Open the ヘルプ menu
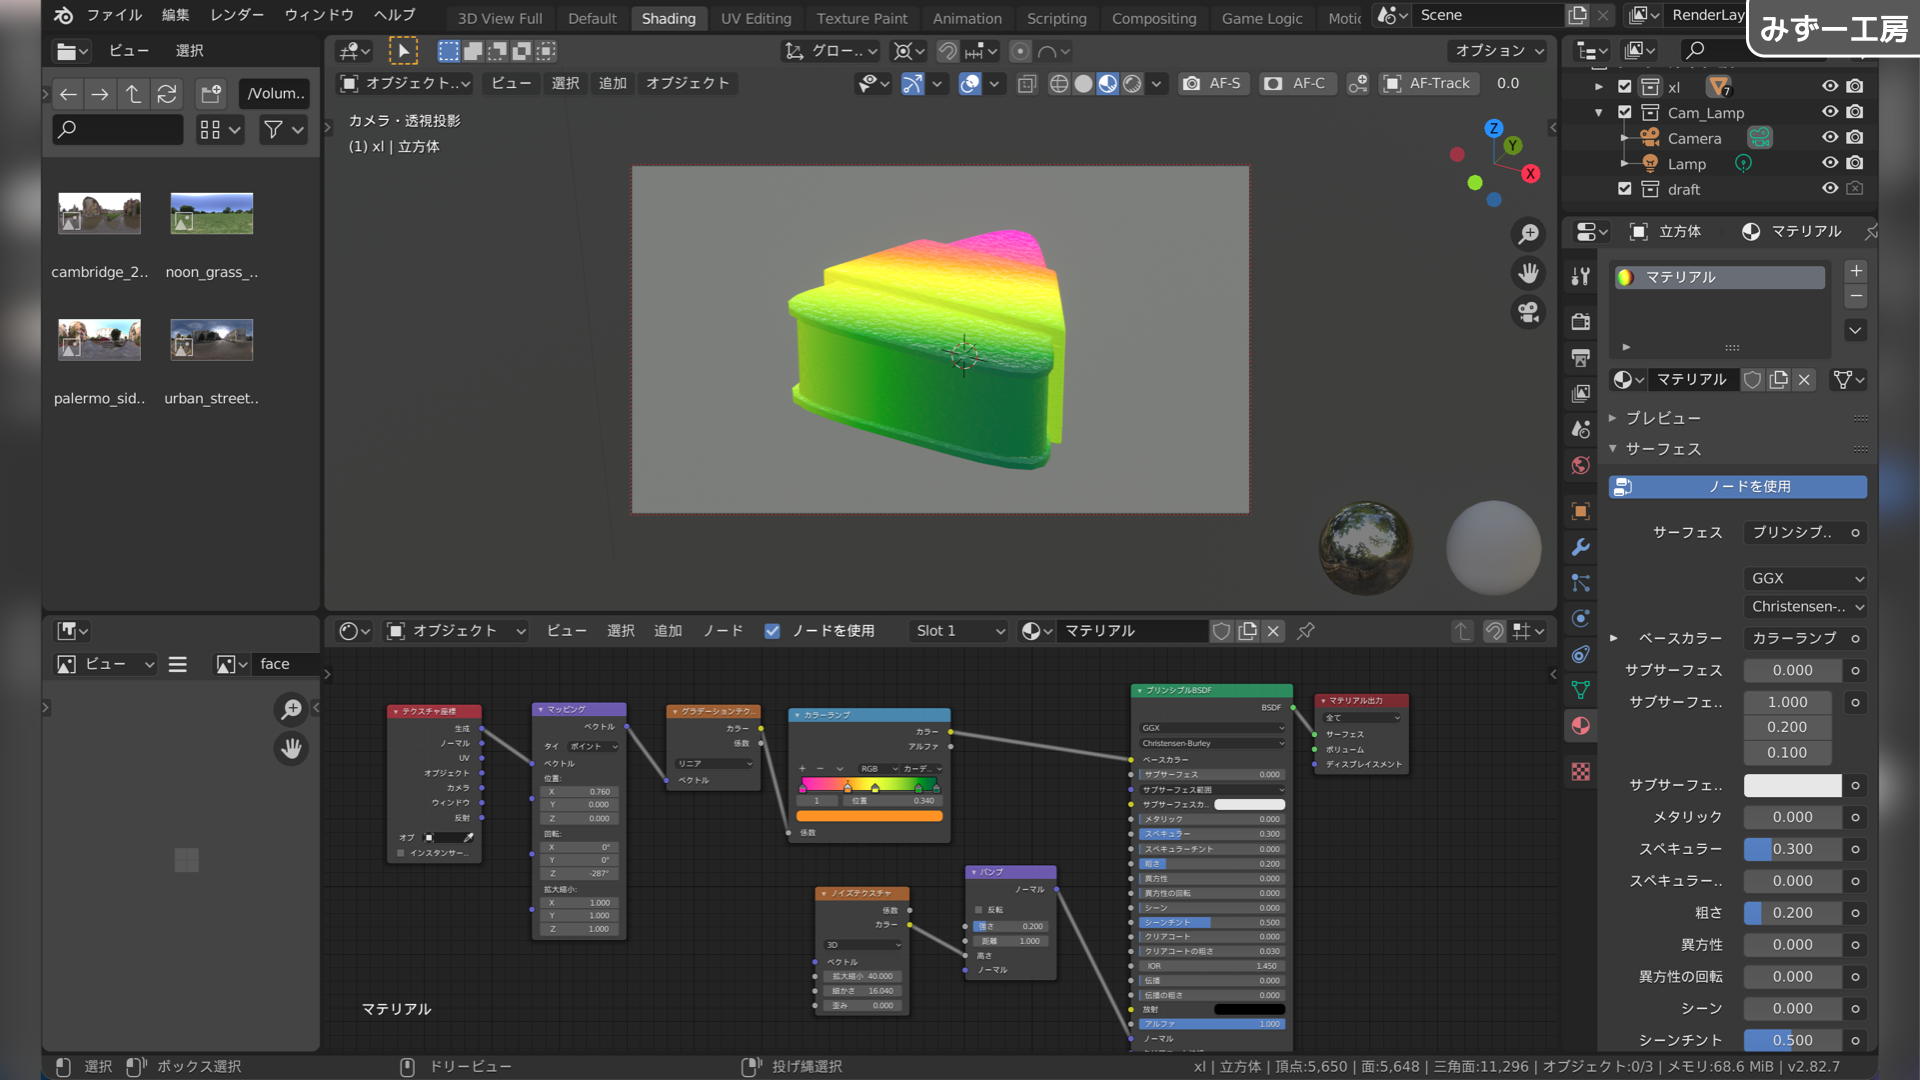Viewport: 1920px width, 1080px height. pyautogui.click(x=394, y=15)
